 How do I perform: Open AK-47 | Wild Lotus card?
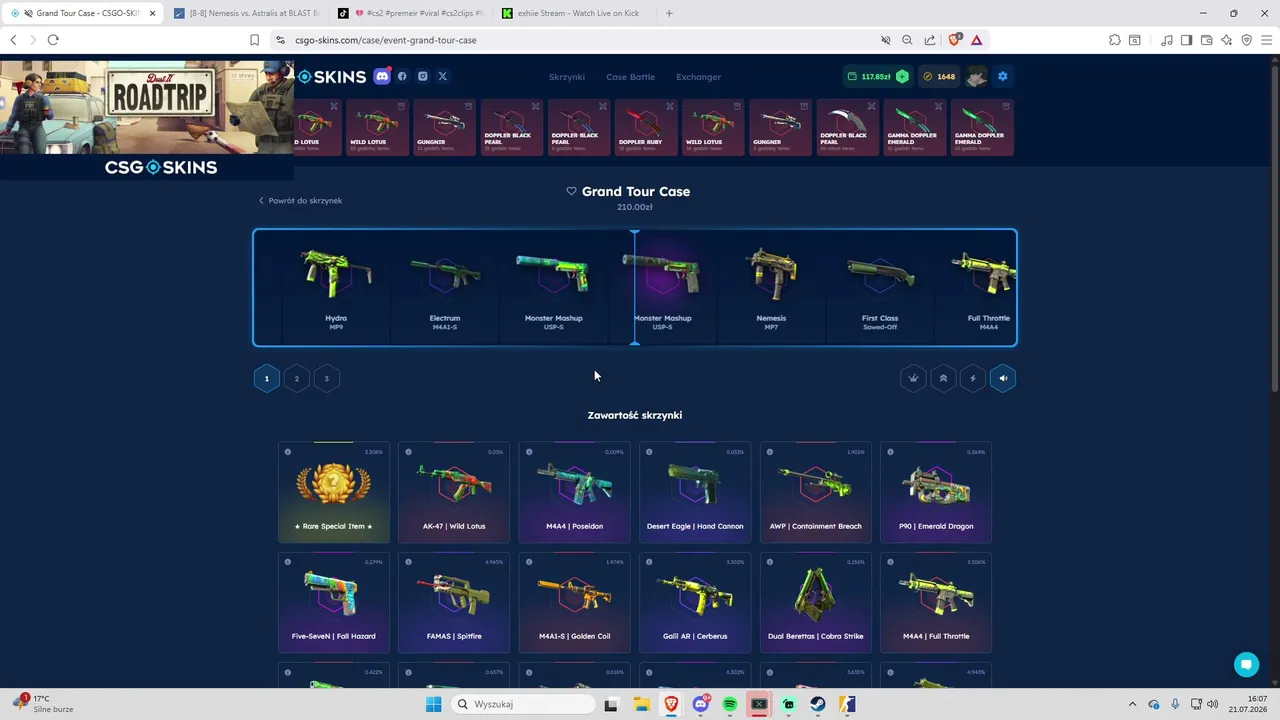pyautogui.click(x=454, y=492)
